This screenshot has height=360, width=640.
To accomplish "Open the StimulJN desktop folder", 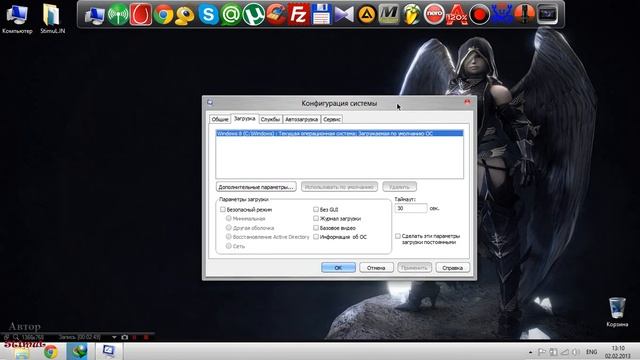I will 52,18.
